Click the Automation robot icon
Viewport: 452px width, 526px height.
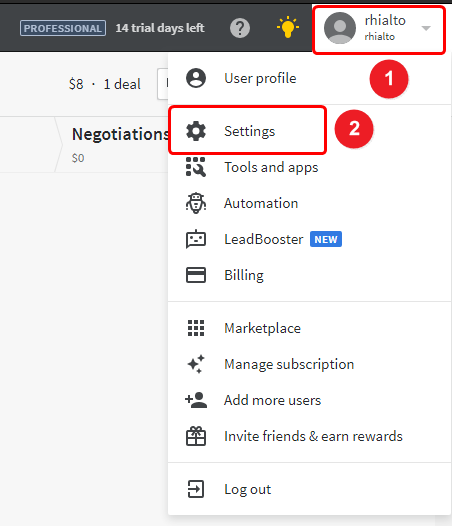pos(196,203)
